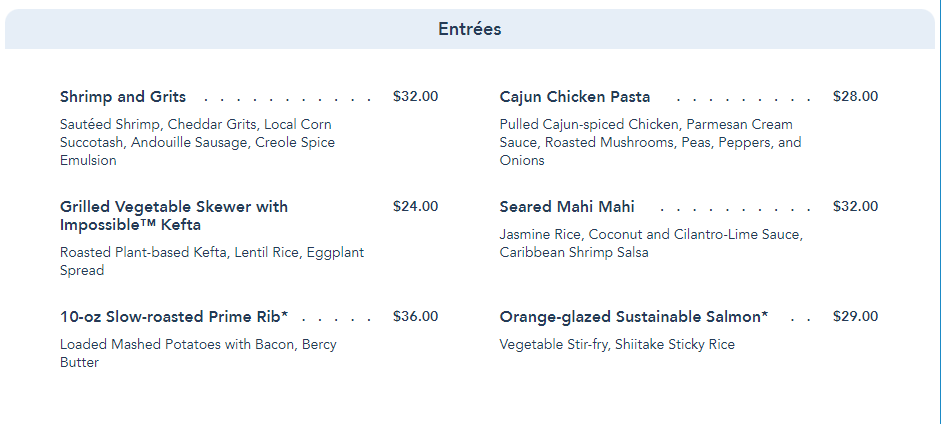
Task: Select the Cajun Chicken Pasta title
Action: [575, 97]
